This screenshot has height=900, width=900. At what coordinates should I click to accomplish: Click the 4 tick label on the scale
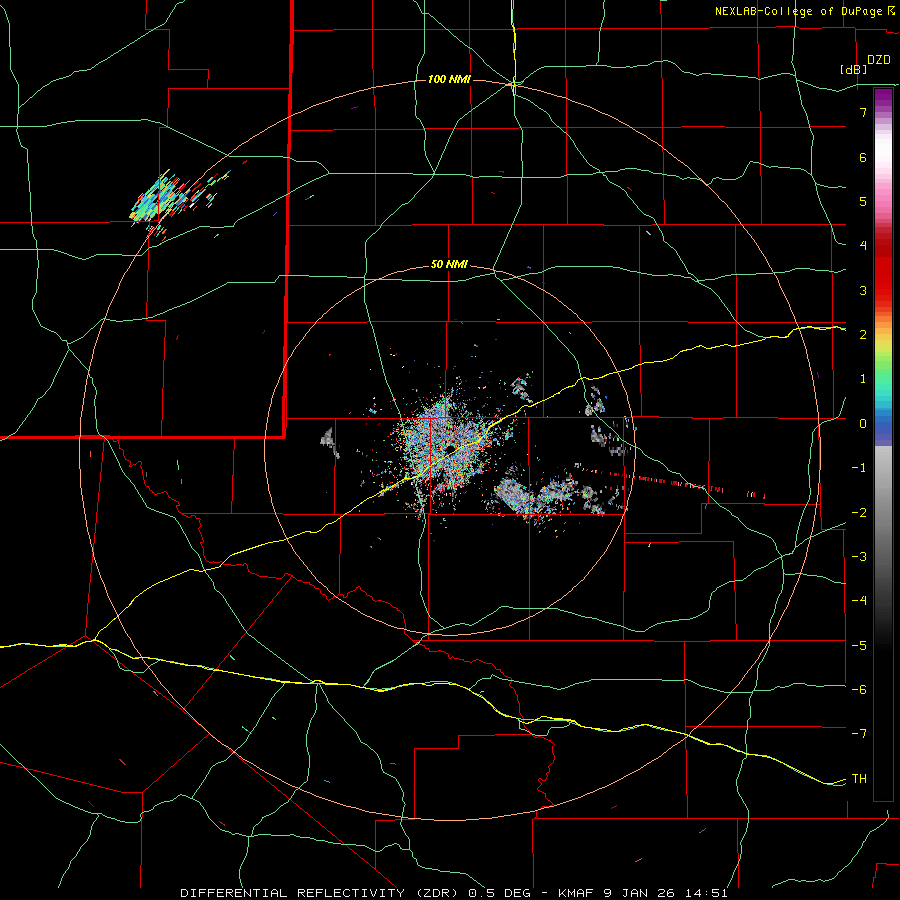click(x=863, y=246)
